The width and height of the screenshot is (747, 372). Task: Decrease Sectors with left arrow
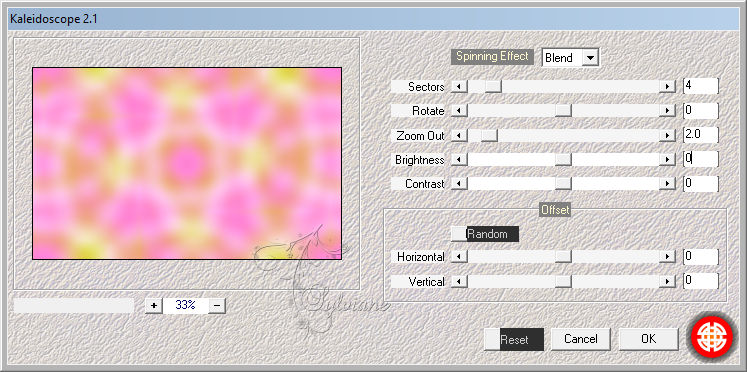459,87
